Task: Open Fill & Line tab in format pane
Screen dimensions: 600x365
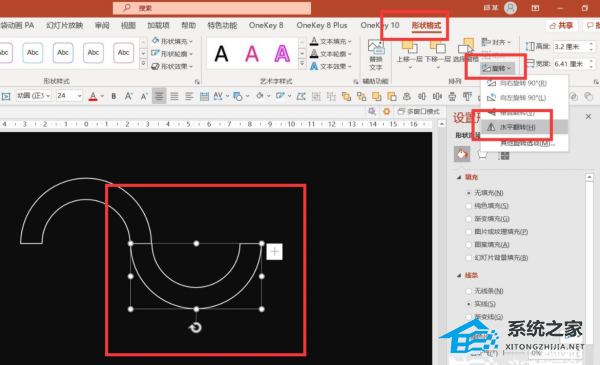Action: coord(462,154)
